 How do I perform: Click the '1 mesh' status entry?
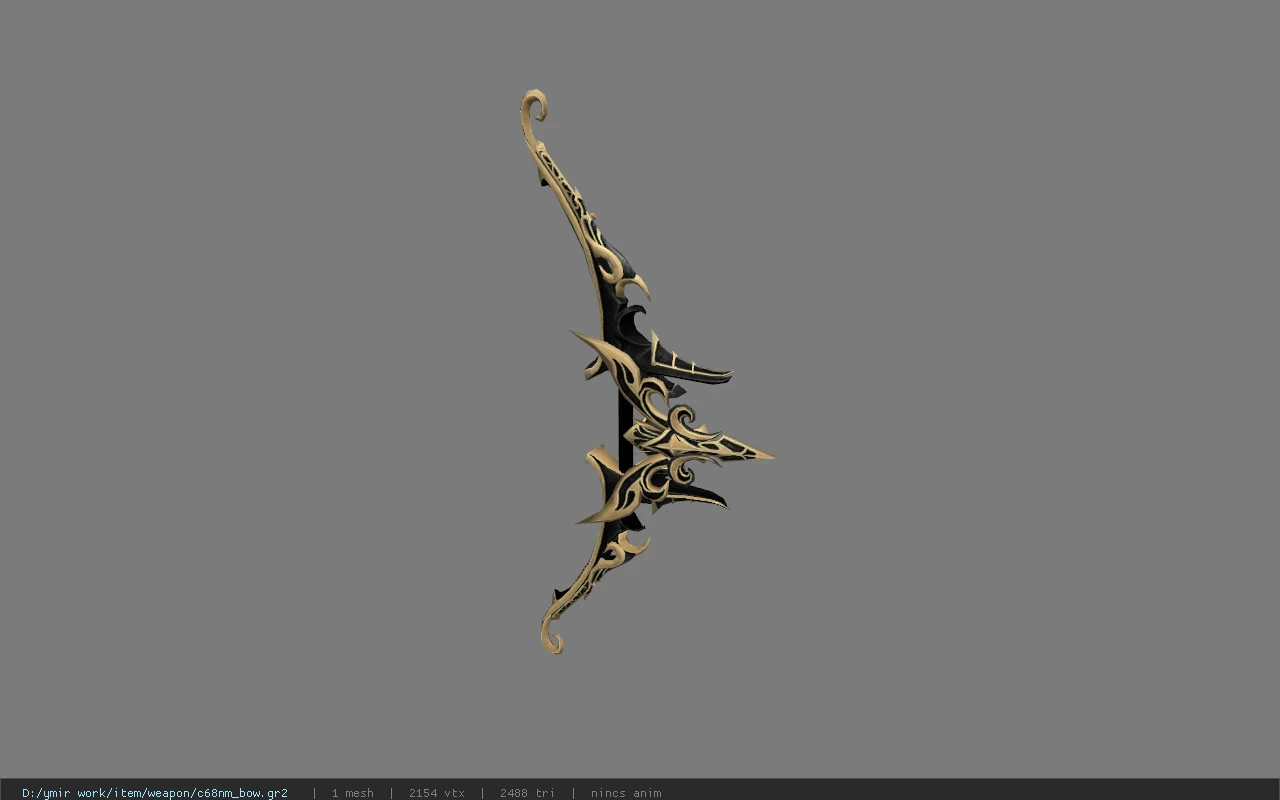pyautogui.click(x=352, y=793)
